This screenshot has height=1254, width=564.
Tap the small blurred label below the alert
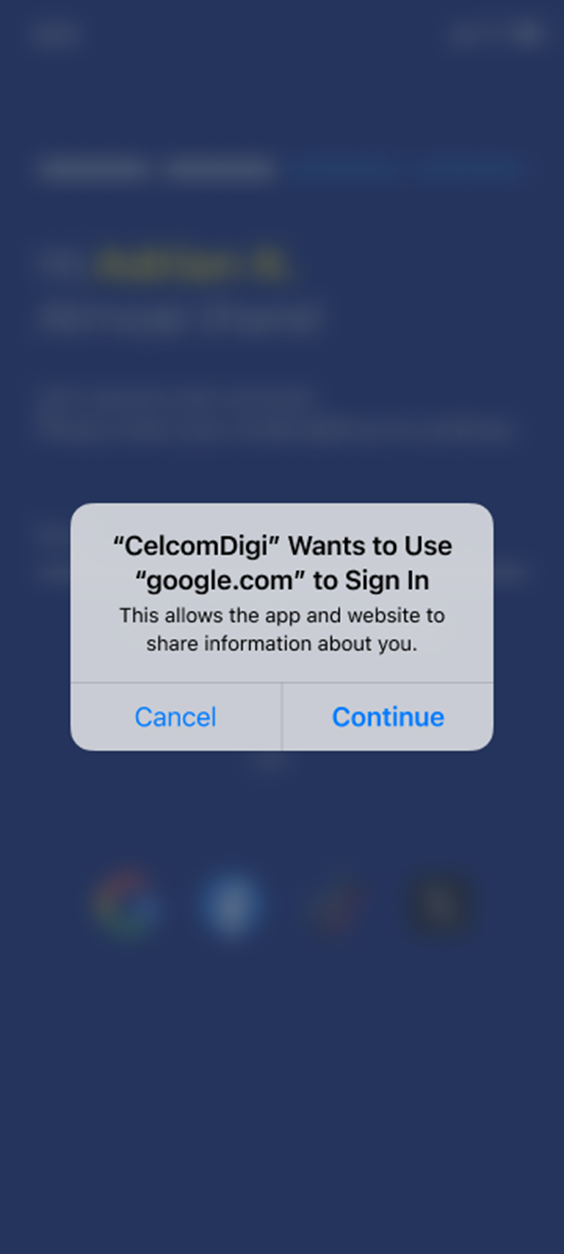pyautogui.click(x=272, y=765)
